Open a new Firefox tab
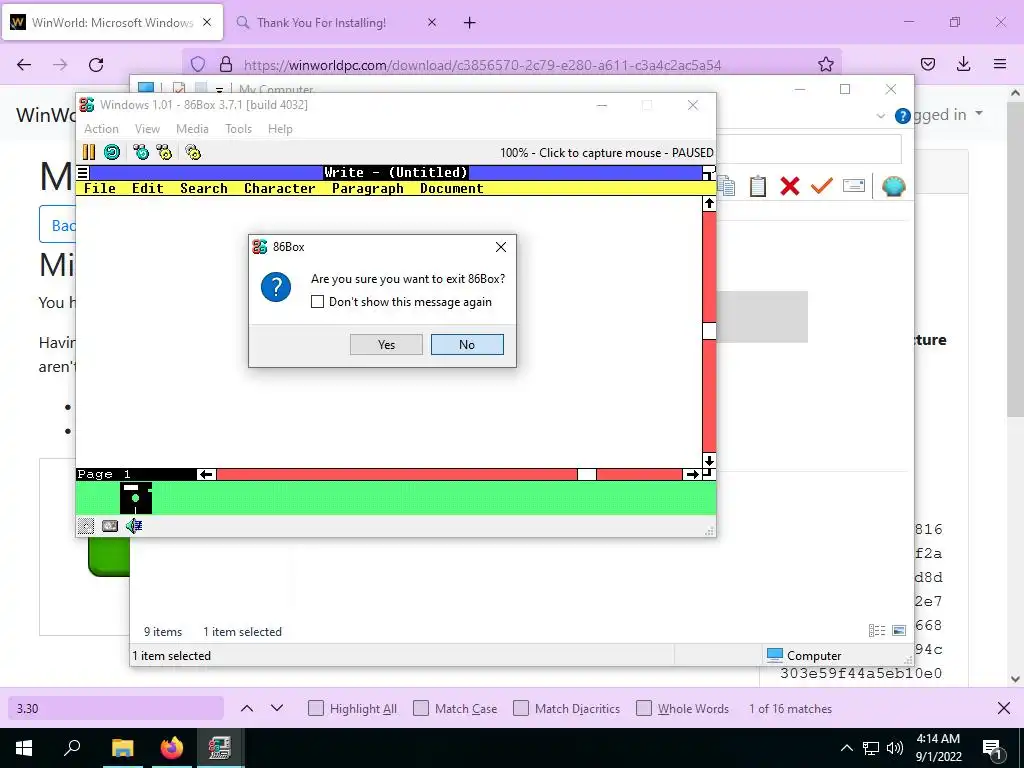Viewport: 1024px width, 768px height. coord(470,22)
